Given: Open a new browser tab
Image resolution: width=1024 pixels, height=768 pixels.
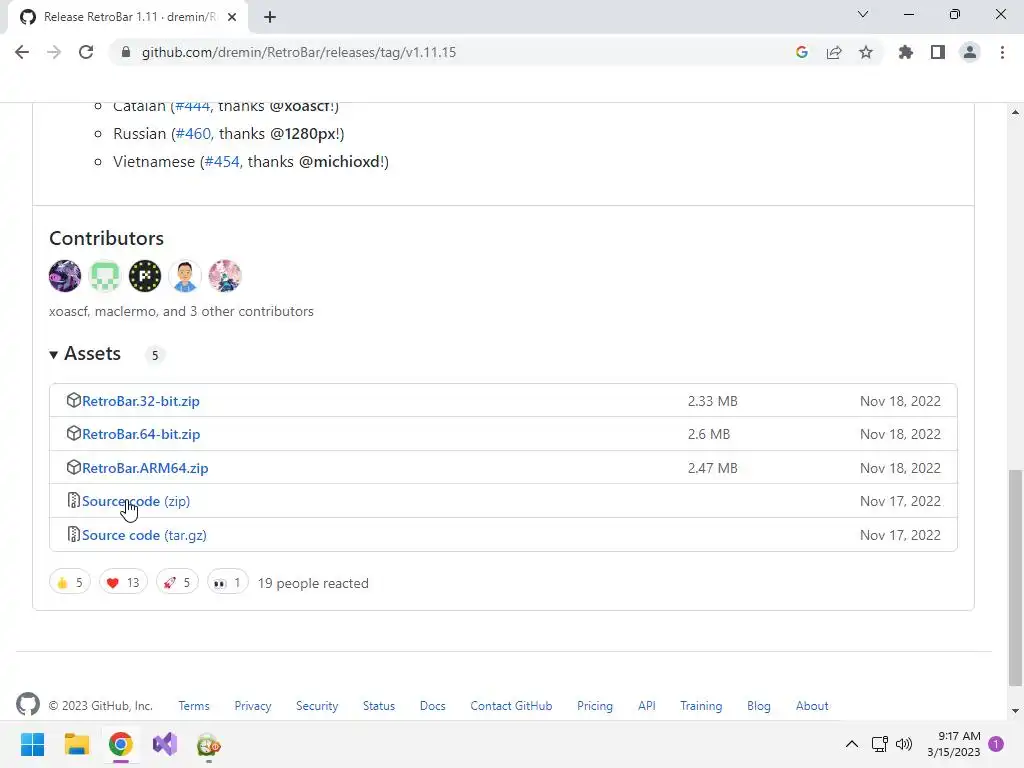Looking at the screenshot, I should [x=270, y=17].
